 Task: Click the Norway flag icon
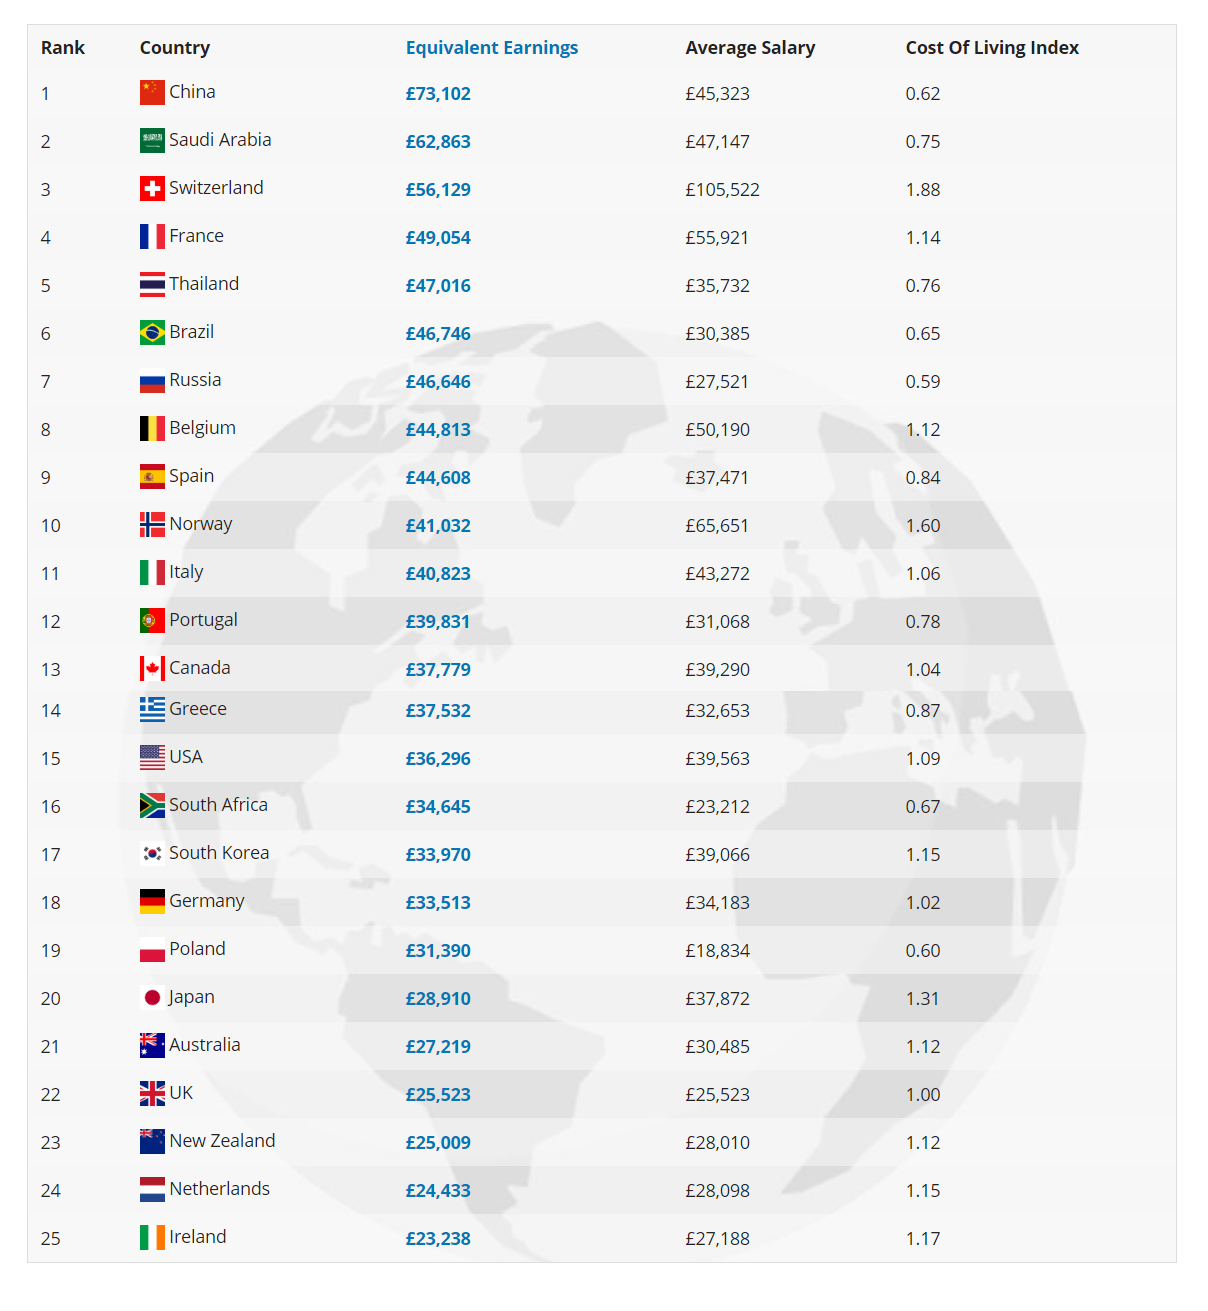[152, 525]
